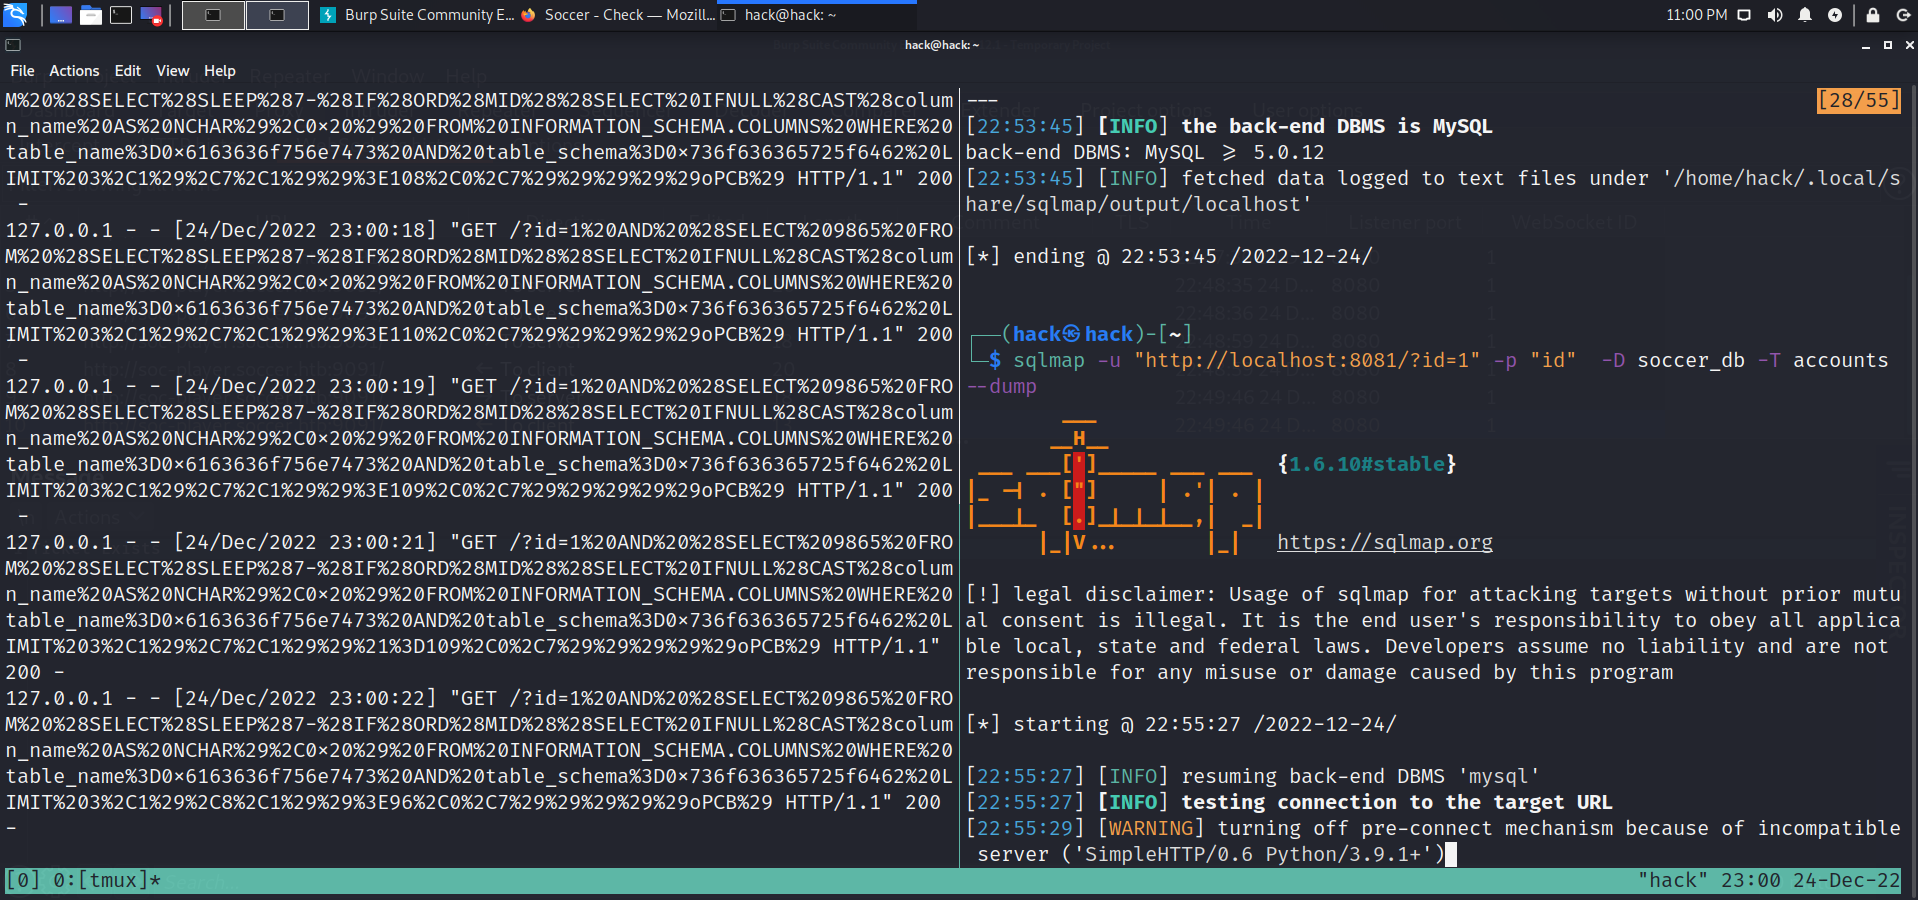The image size is (1918, 900).
Task: Click the terminal window title bar icon
Action: point(13,45)
